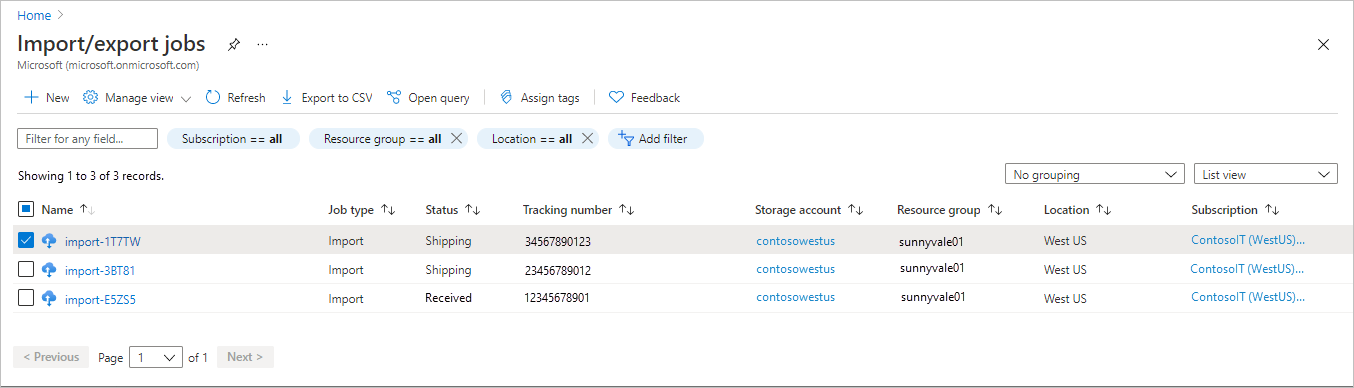The width and height of the screenshot is (1354, 388).
Task: Sort by the Status column
Action: click(x=453, y=210)
